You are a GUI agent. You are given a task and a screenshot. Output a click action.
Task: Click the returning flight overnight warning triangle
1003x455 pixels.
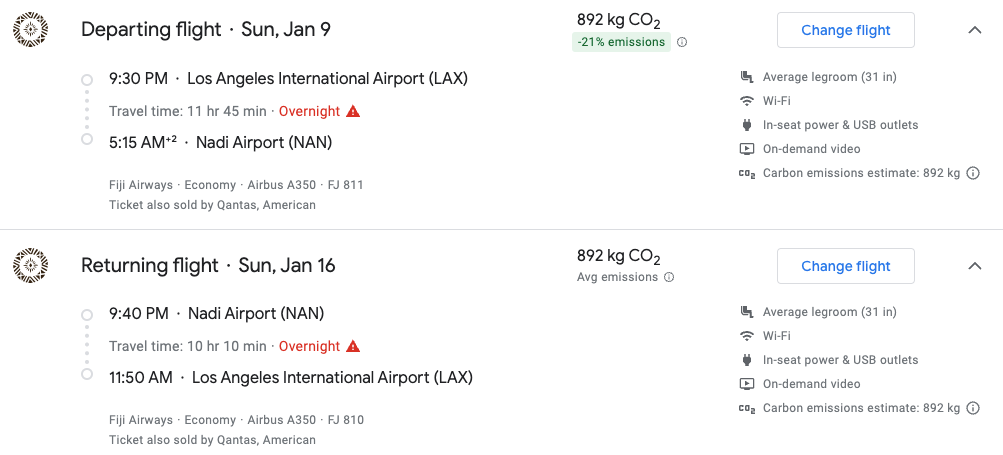(353, 346)
